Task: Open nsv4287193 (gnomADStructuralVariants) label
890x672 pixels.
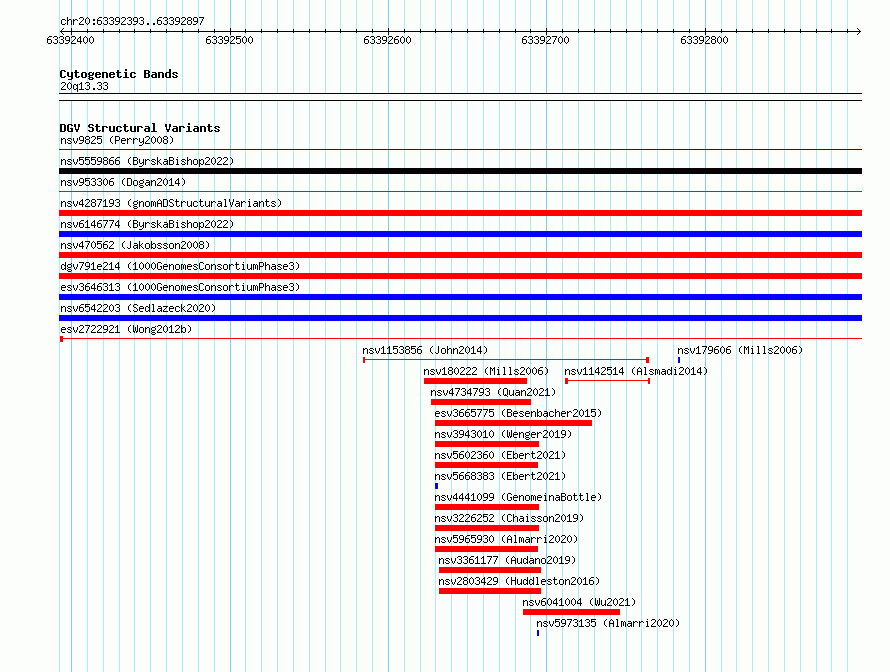Action: click(x=171, y=203)
